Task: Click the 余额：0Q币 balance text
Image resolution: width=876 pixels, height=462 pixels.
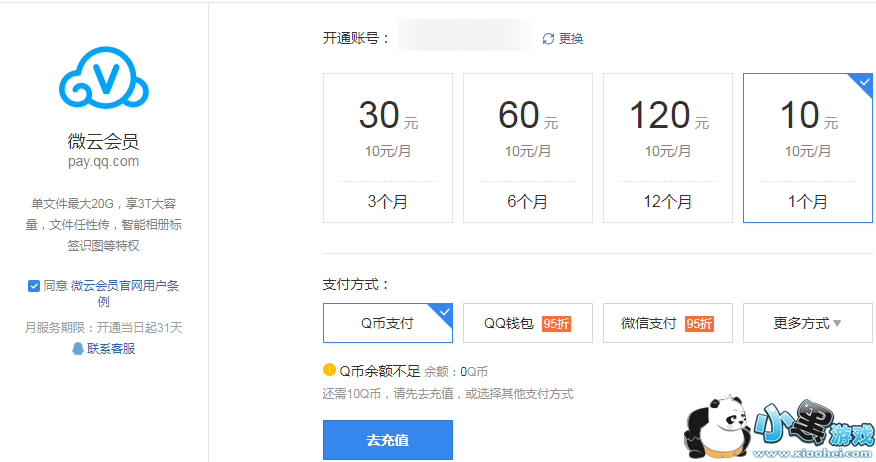Action: click(456, 371)
